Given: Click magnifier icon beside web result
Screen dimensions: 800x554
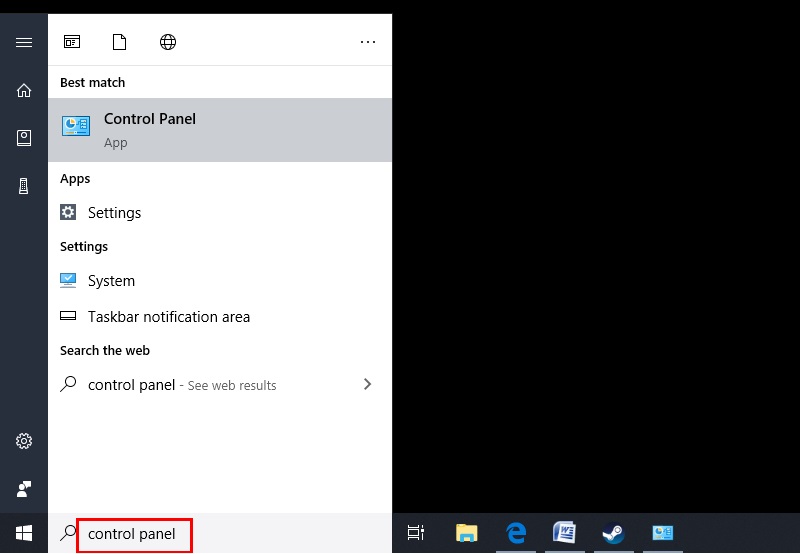Looking at the screenshot, I should pos(68,384).
